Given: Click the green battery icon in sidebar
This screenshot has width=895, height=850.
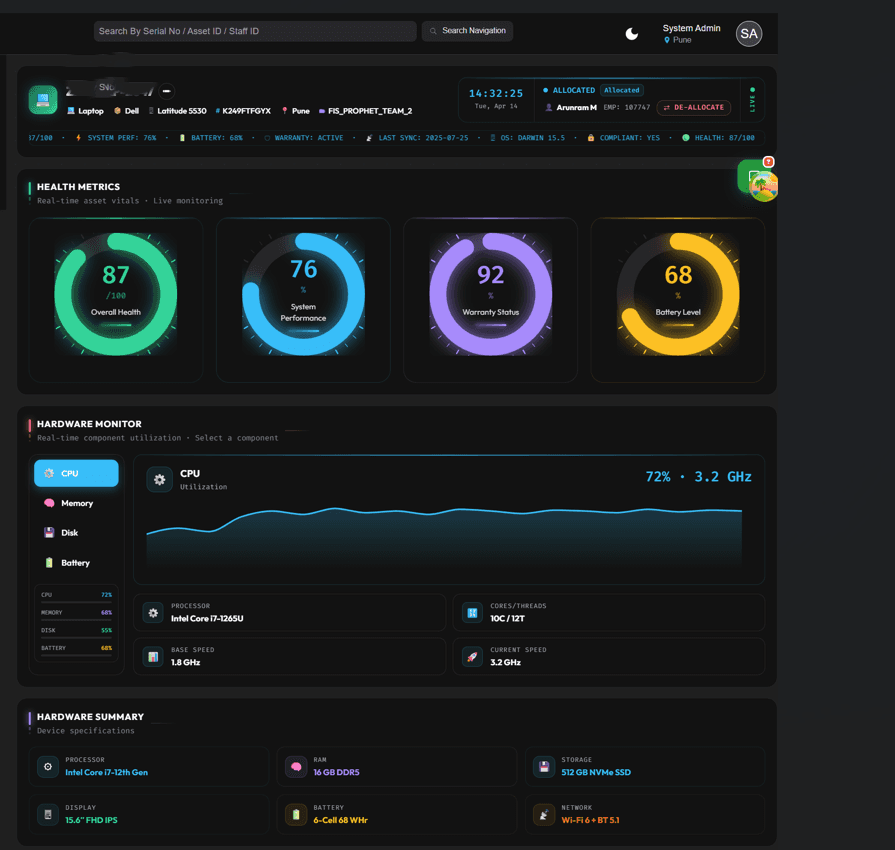Looking at the screenshot, I should click(x=49, y=563).
